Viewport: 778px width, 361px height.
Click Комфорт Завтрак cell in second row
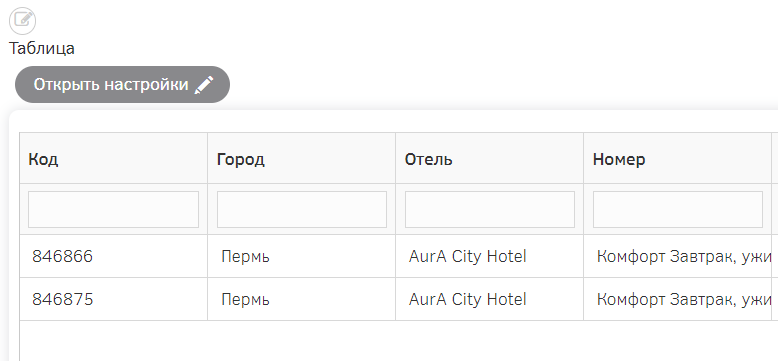684,300
